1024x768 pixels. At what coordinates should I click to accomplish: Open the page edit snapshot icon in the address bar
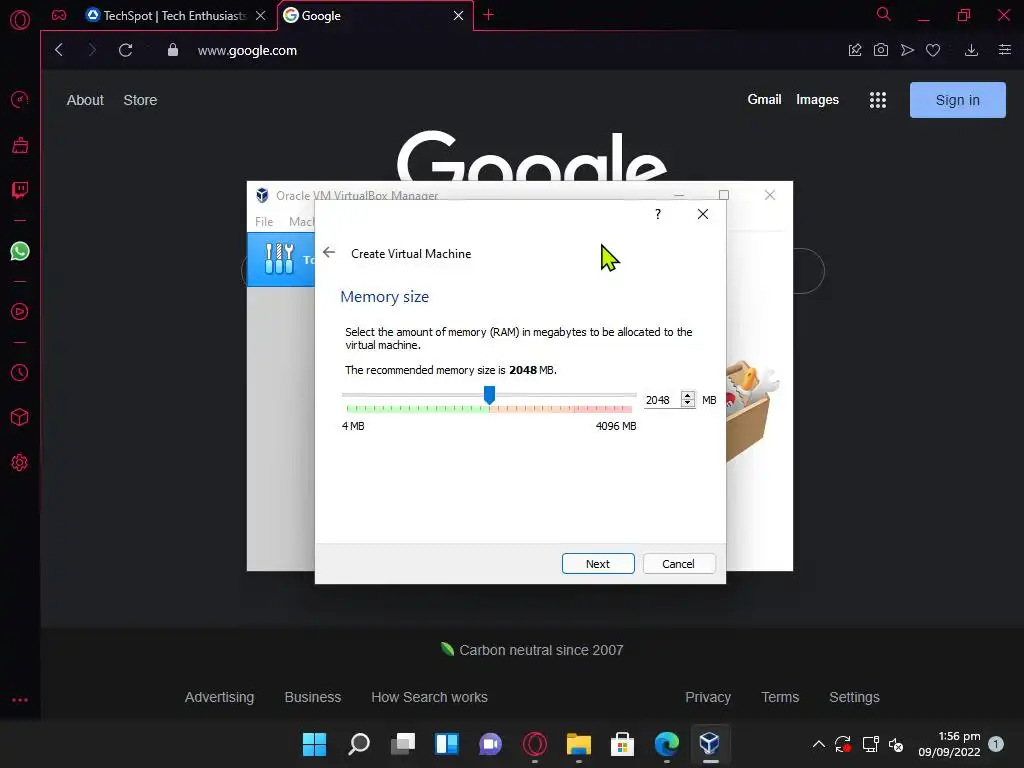(x=855, y=50)
